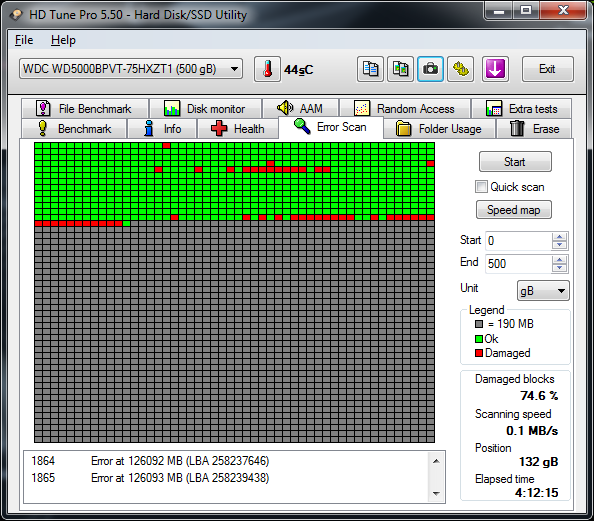Screen dimensions: 594x521
Task: Decrease the End value with down arrow
Action: (560, 268)
